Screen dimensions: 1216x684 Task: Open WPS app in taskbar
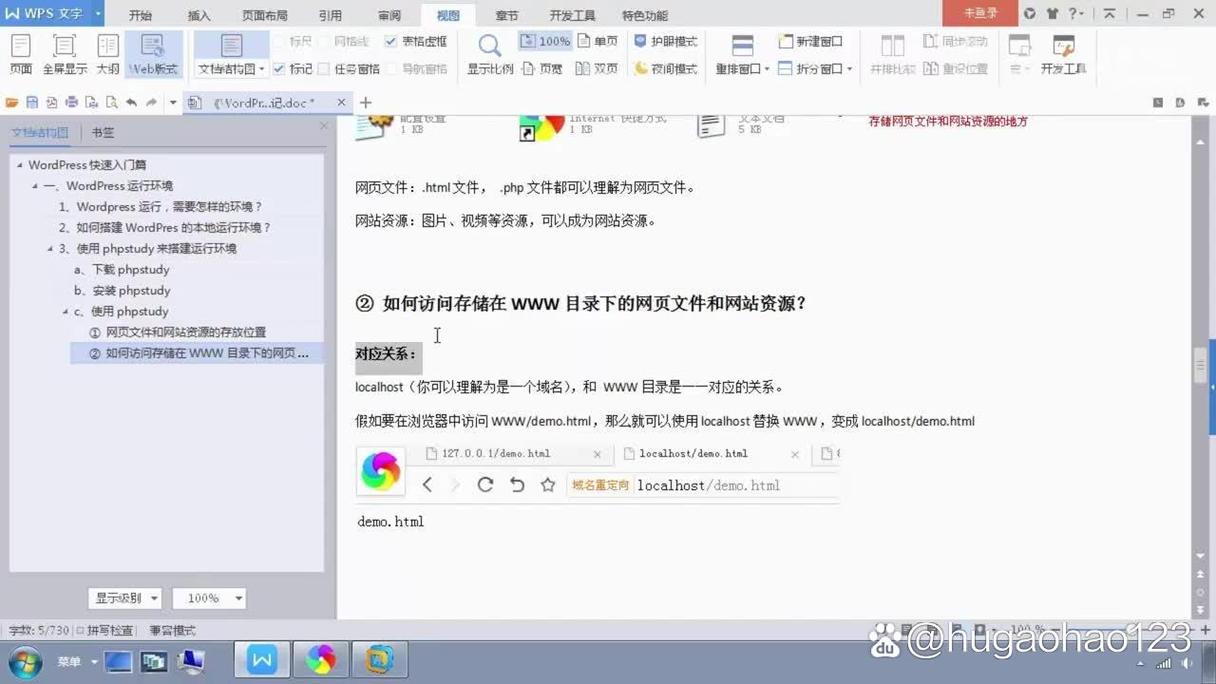262,660
